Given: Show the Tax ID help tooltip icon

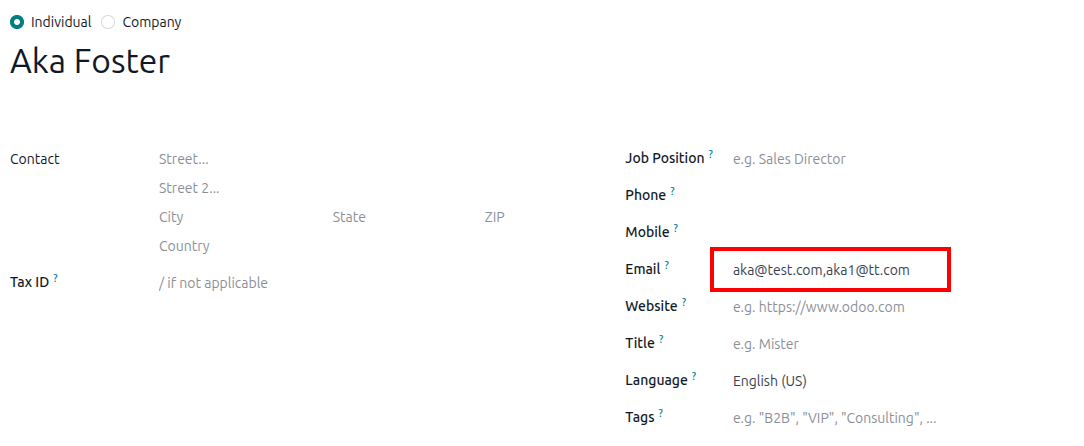Looking at the screenshot, I should (56, 278).
